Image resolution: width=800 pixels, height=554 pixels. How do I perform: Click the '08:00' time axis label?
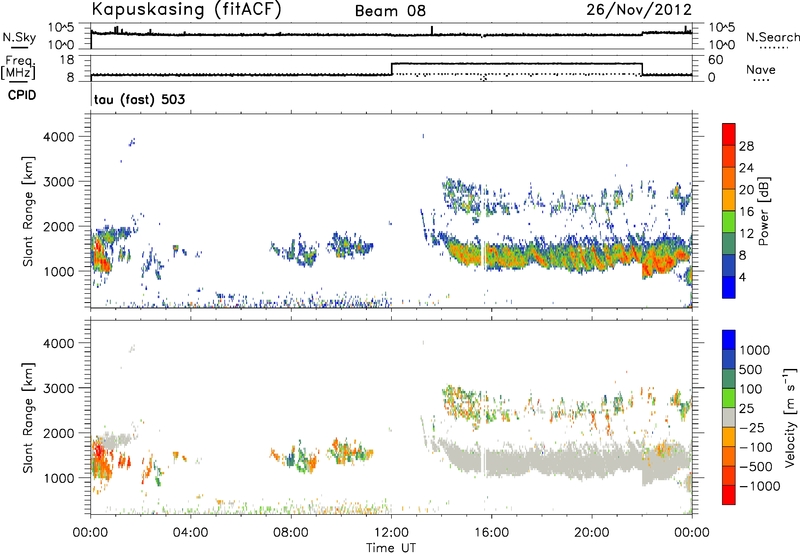291,533
